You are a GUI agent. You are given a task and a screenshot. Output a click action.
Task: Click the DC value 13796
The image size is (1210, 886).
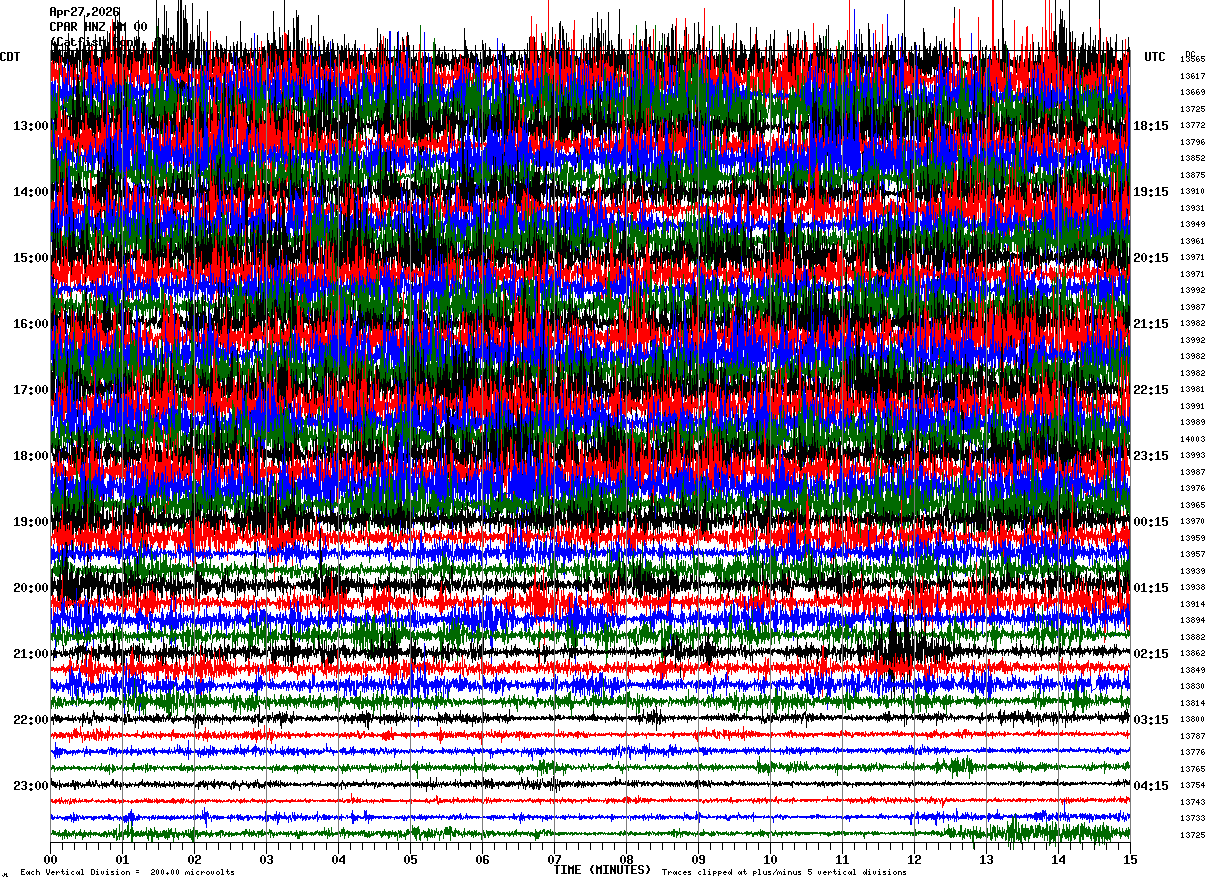(1192, 142)
